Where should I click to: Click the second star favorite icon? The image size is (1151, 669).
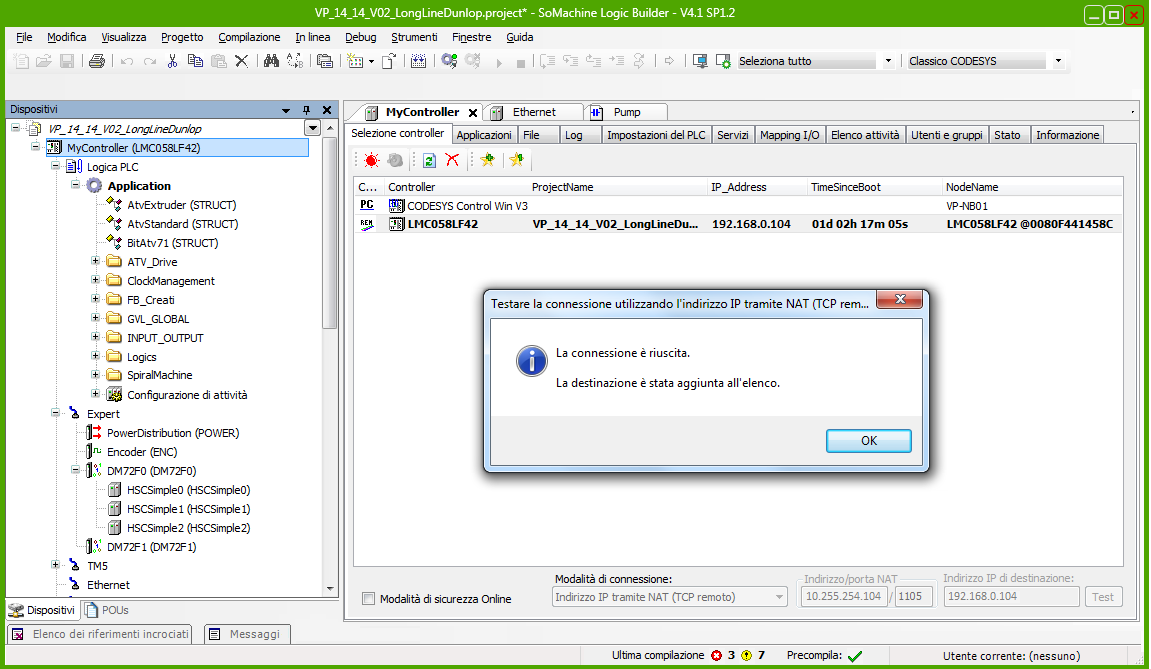pyautogui.click(x=516, y=160)
